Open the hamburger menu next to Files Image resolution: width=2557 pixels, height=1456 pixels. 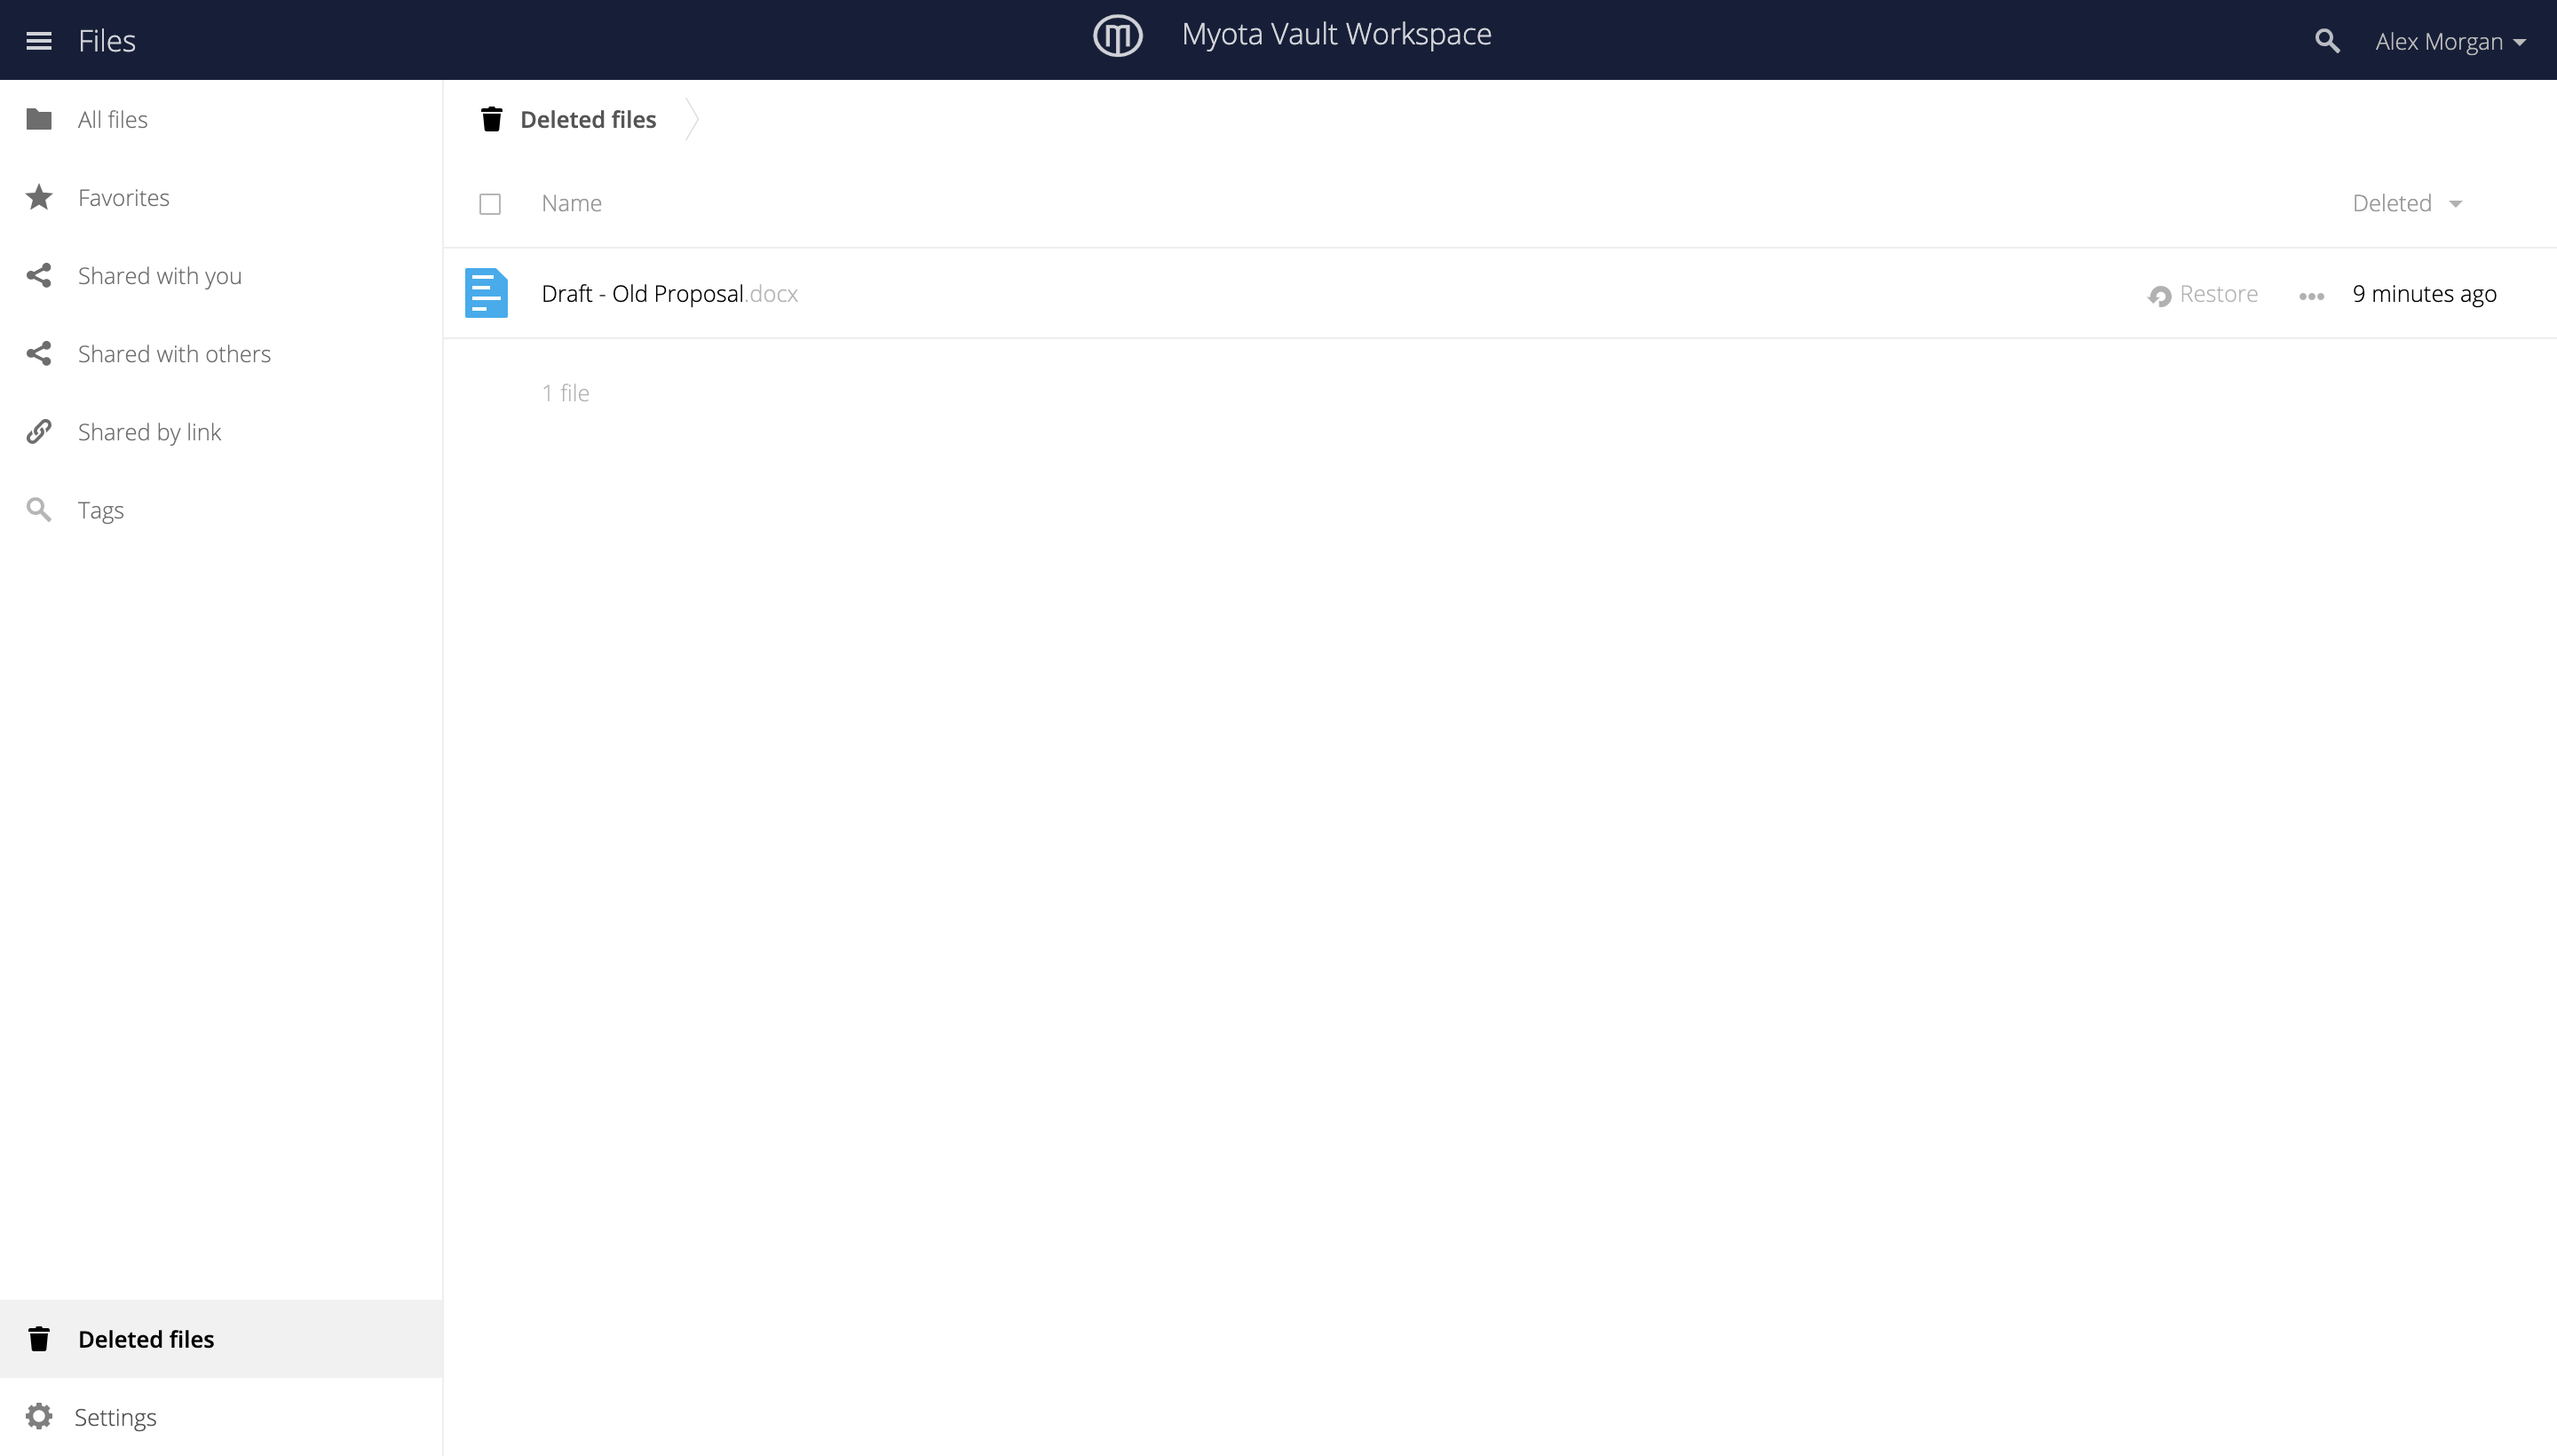coord(39,41)
